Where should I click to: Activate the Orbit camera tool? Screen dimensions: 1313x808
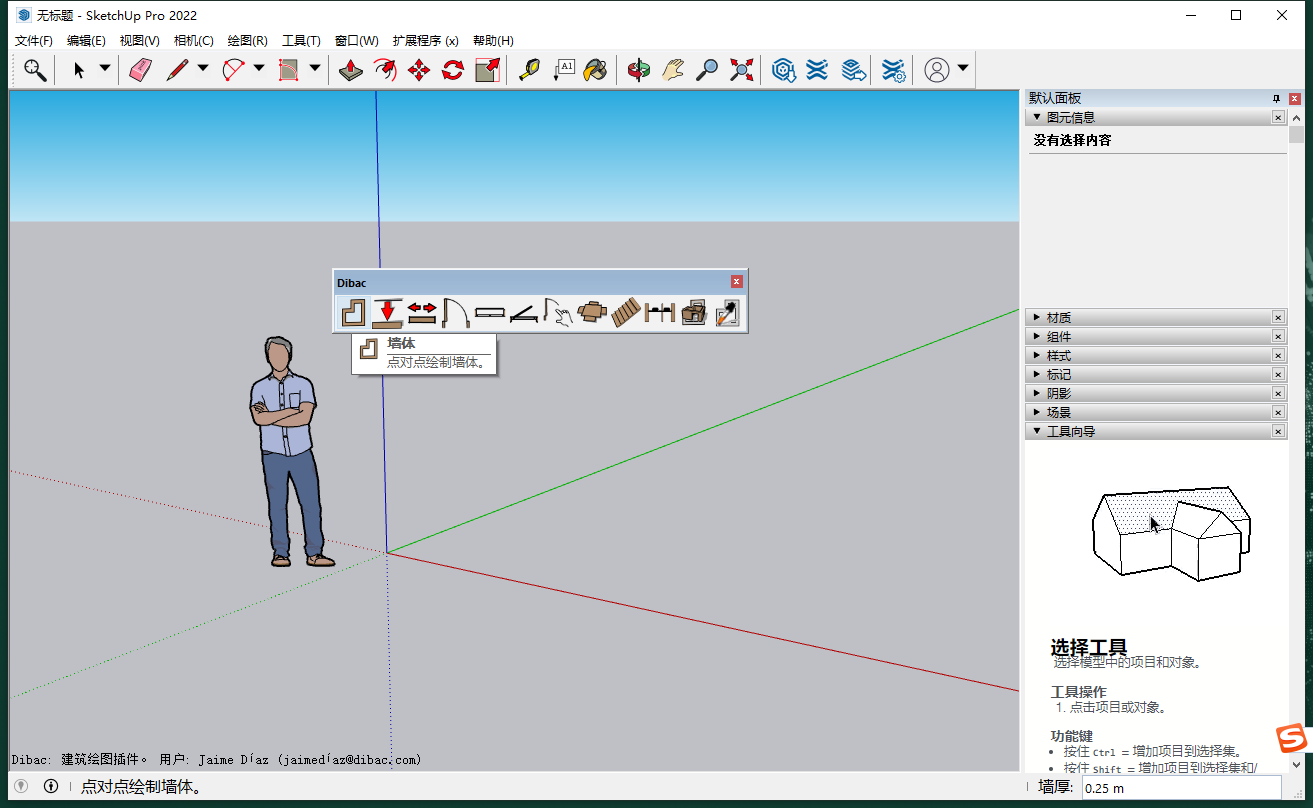click(639, 70)
